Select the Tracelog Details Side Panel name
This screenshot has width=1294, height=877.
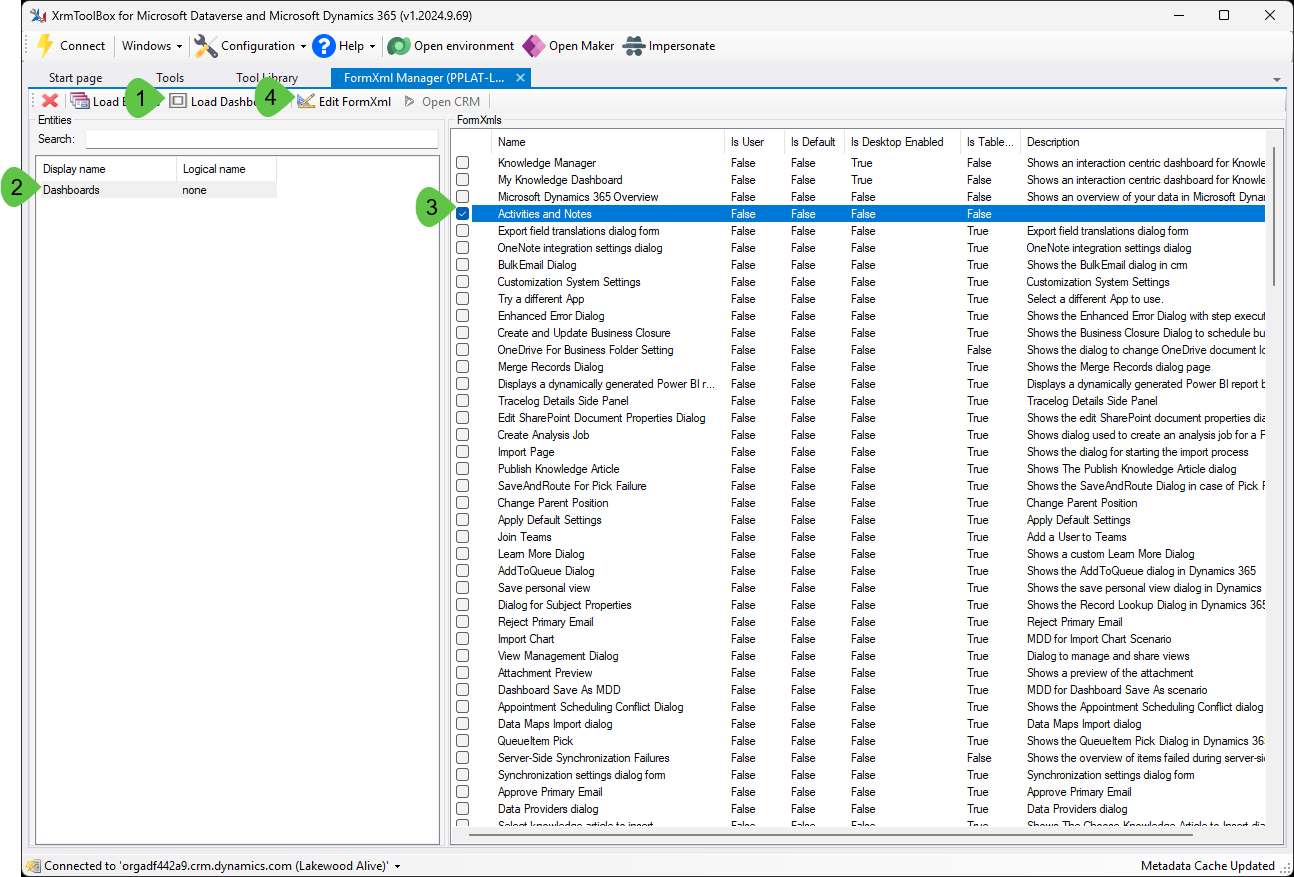pos(563,401)
